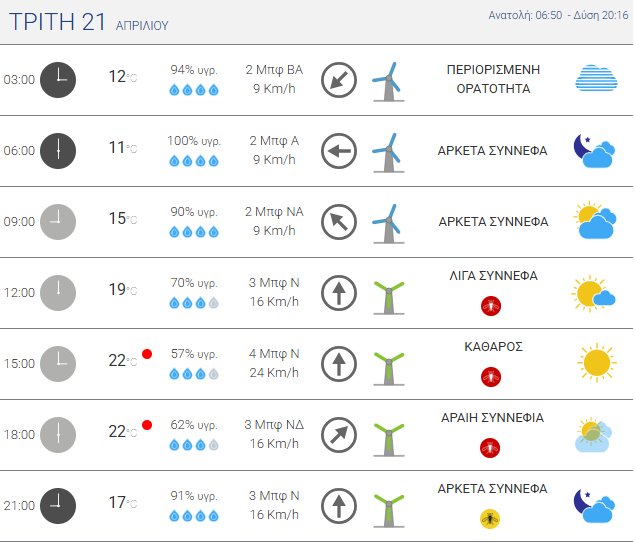Click the windmill icon in the 09:00 row
Image resolution: width=635 pixels, height=542 pixels.
click(386, 221)
